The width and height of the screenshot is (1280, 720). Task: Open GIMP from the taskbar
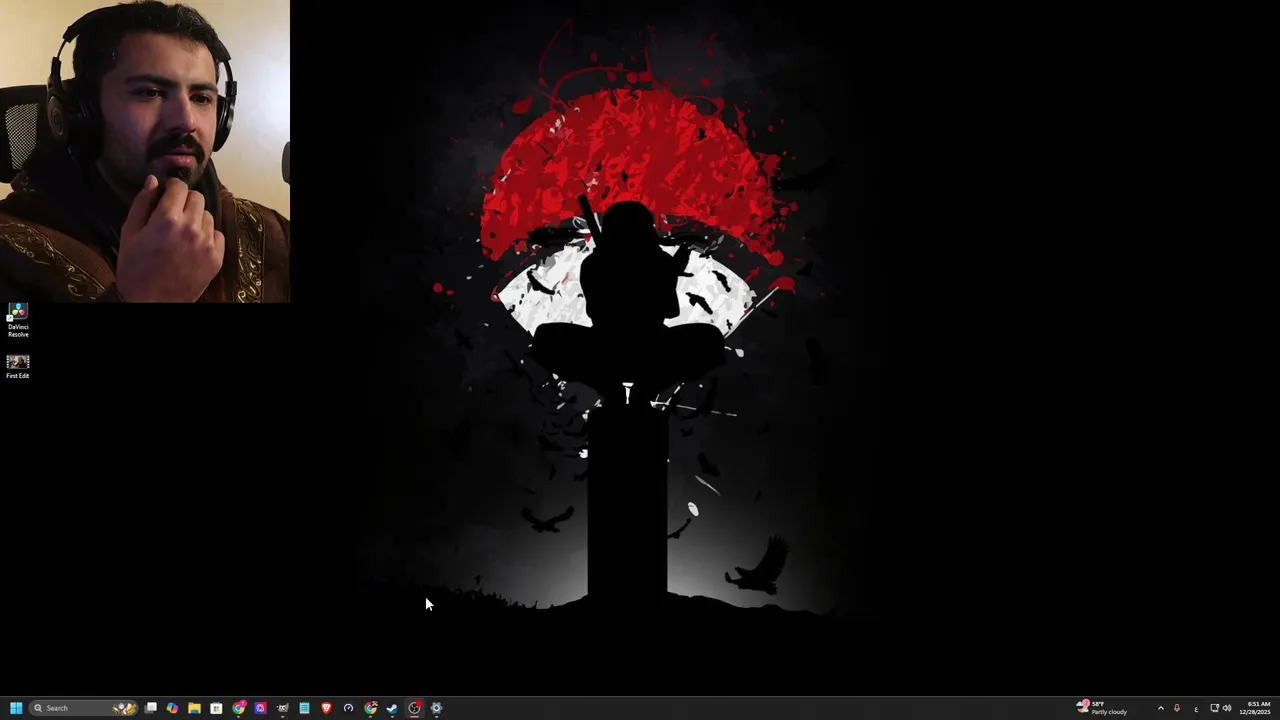point(282,708)
